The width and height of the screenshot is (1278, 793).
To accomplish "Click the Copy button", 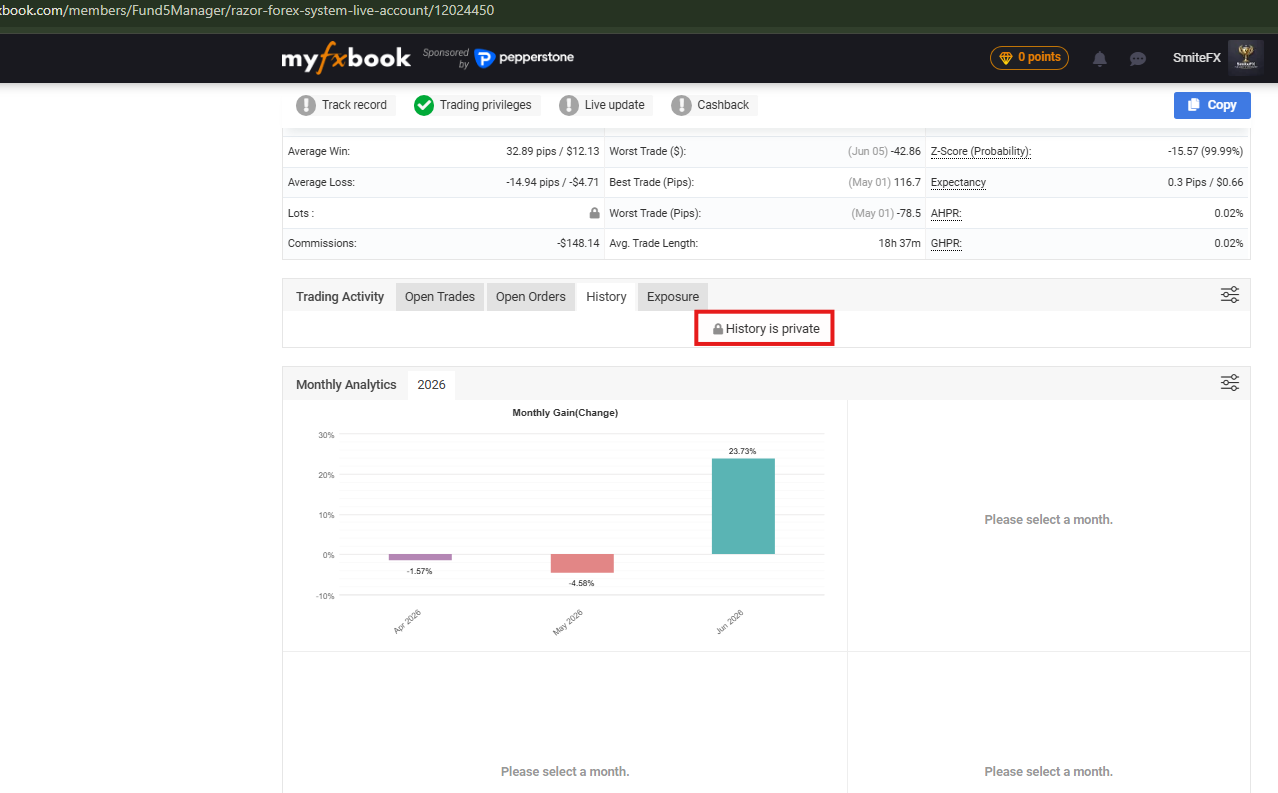I will (1212, 105).
